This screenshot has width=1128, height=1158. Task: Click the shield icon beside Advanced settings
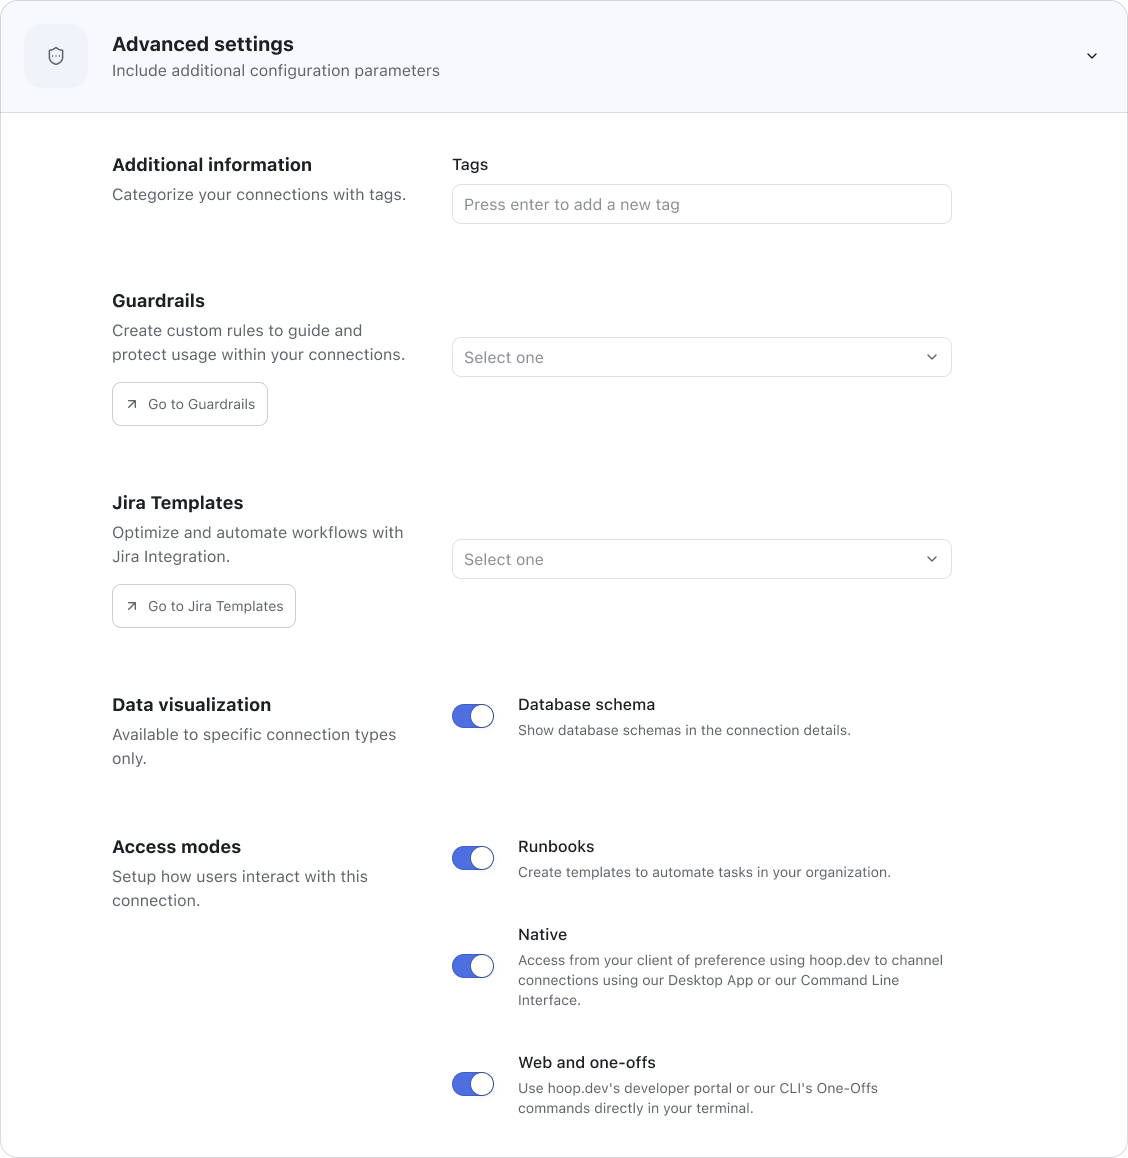[x=56, y=56]
